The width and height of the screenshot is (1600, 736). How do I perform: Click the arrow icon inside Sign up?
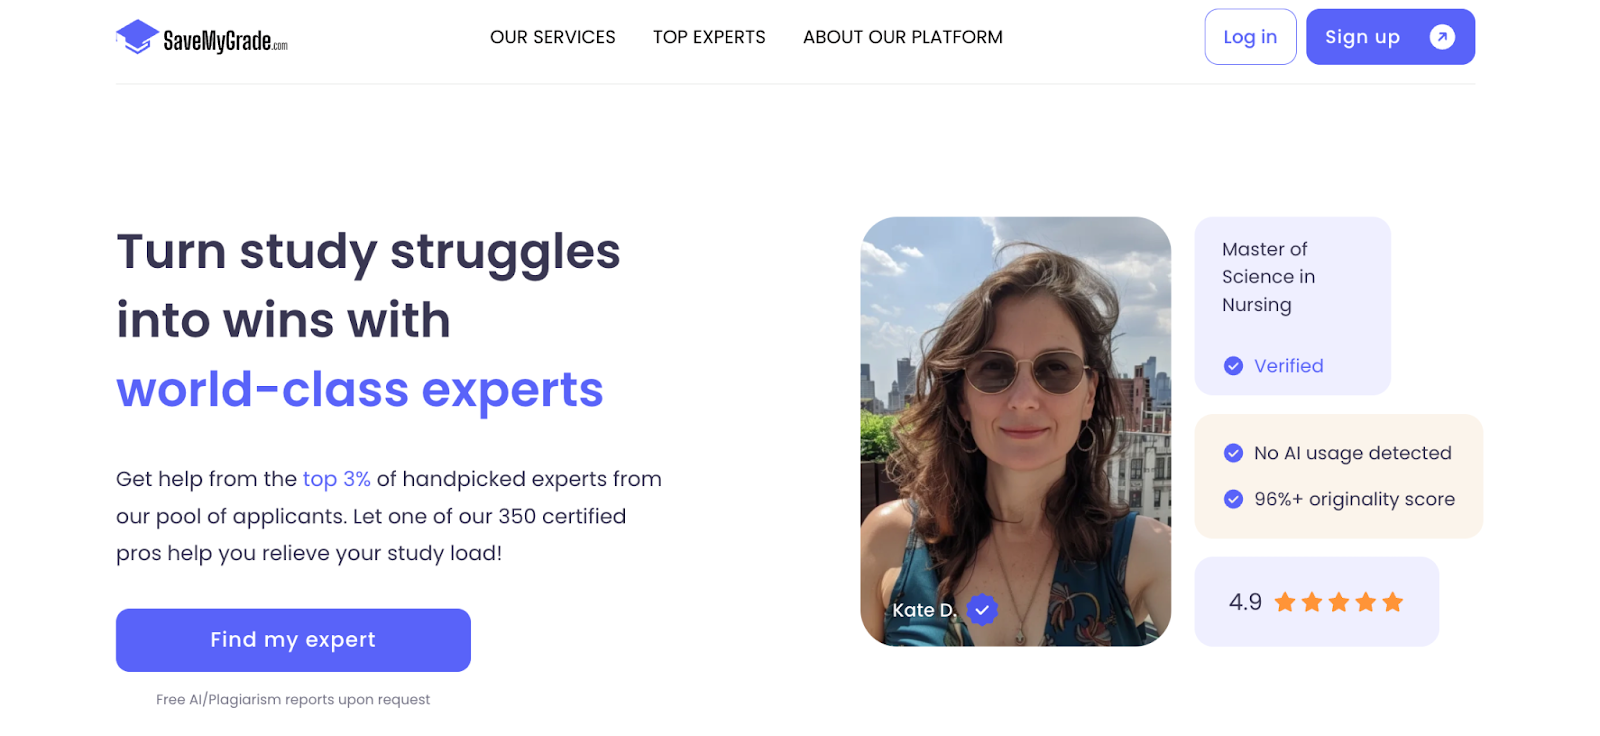pyautogui.click(x=1442, y=37)
